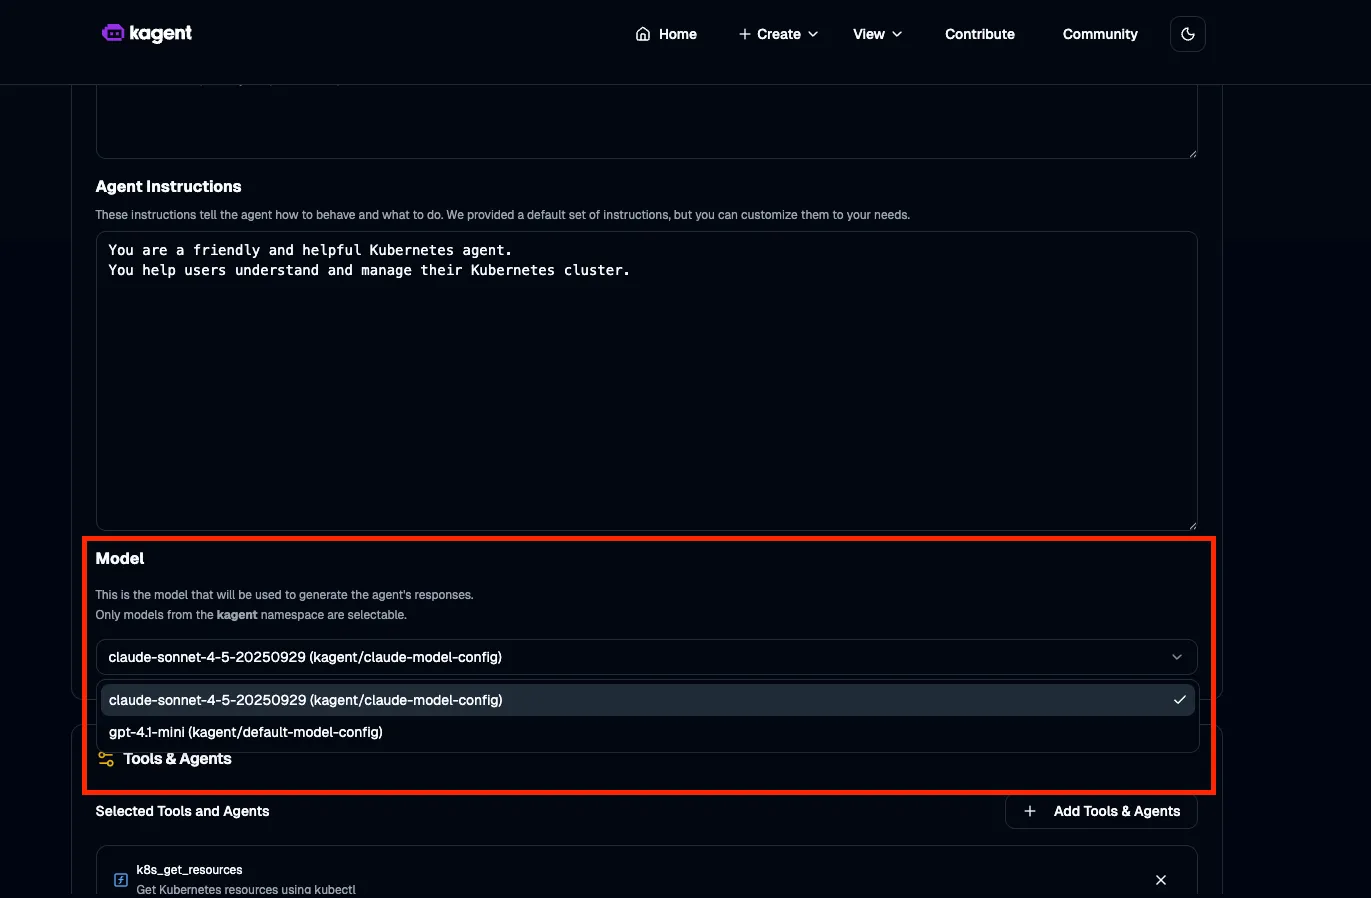Open the Contribute nav item

pyautogui.click(x=979, y=34)
